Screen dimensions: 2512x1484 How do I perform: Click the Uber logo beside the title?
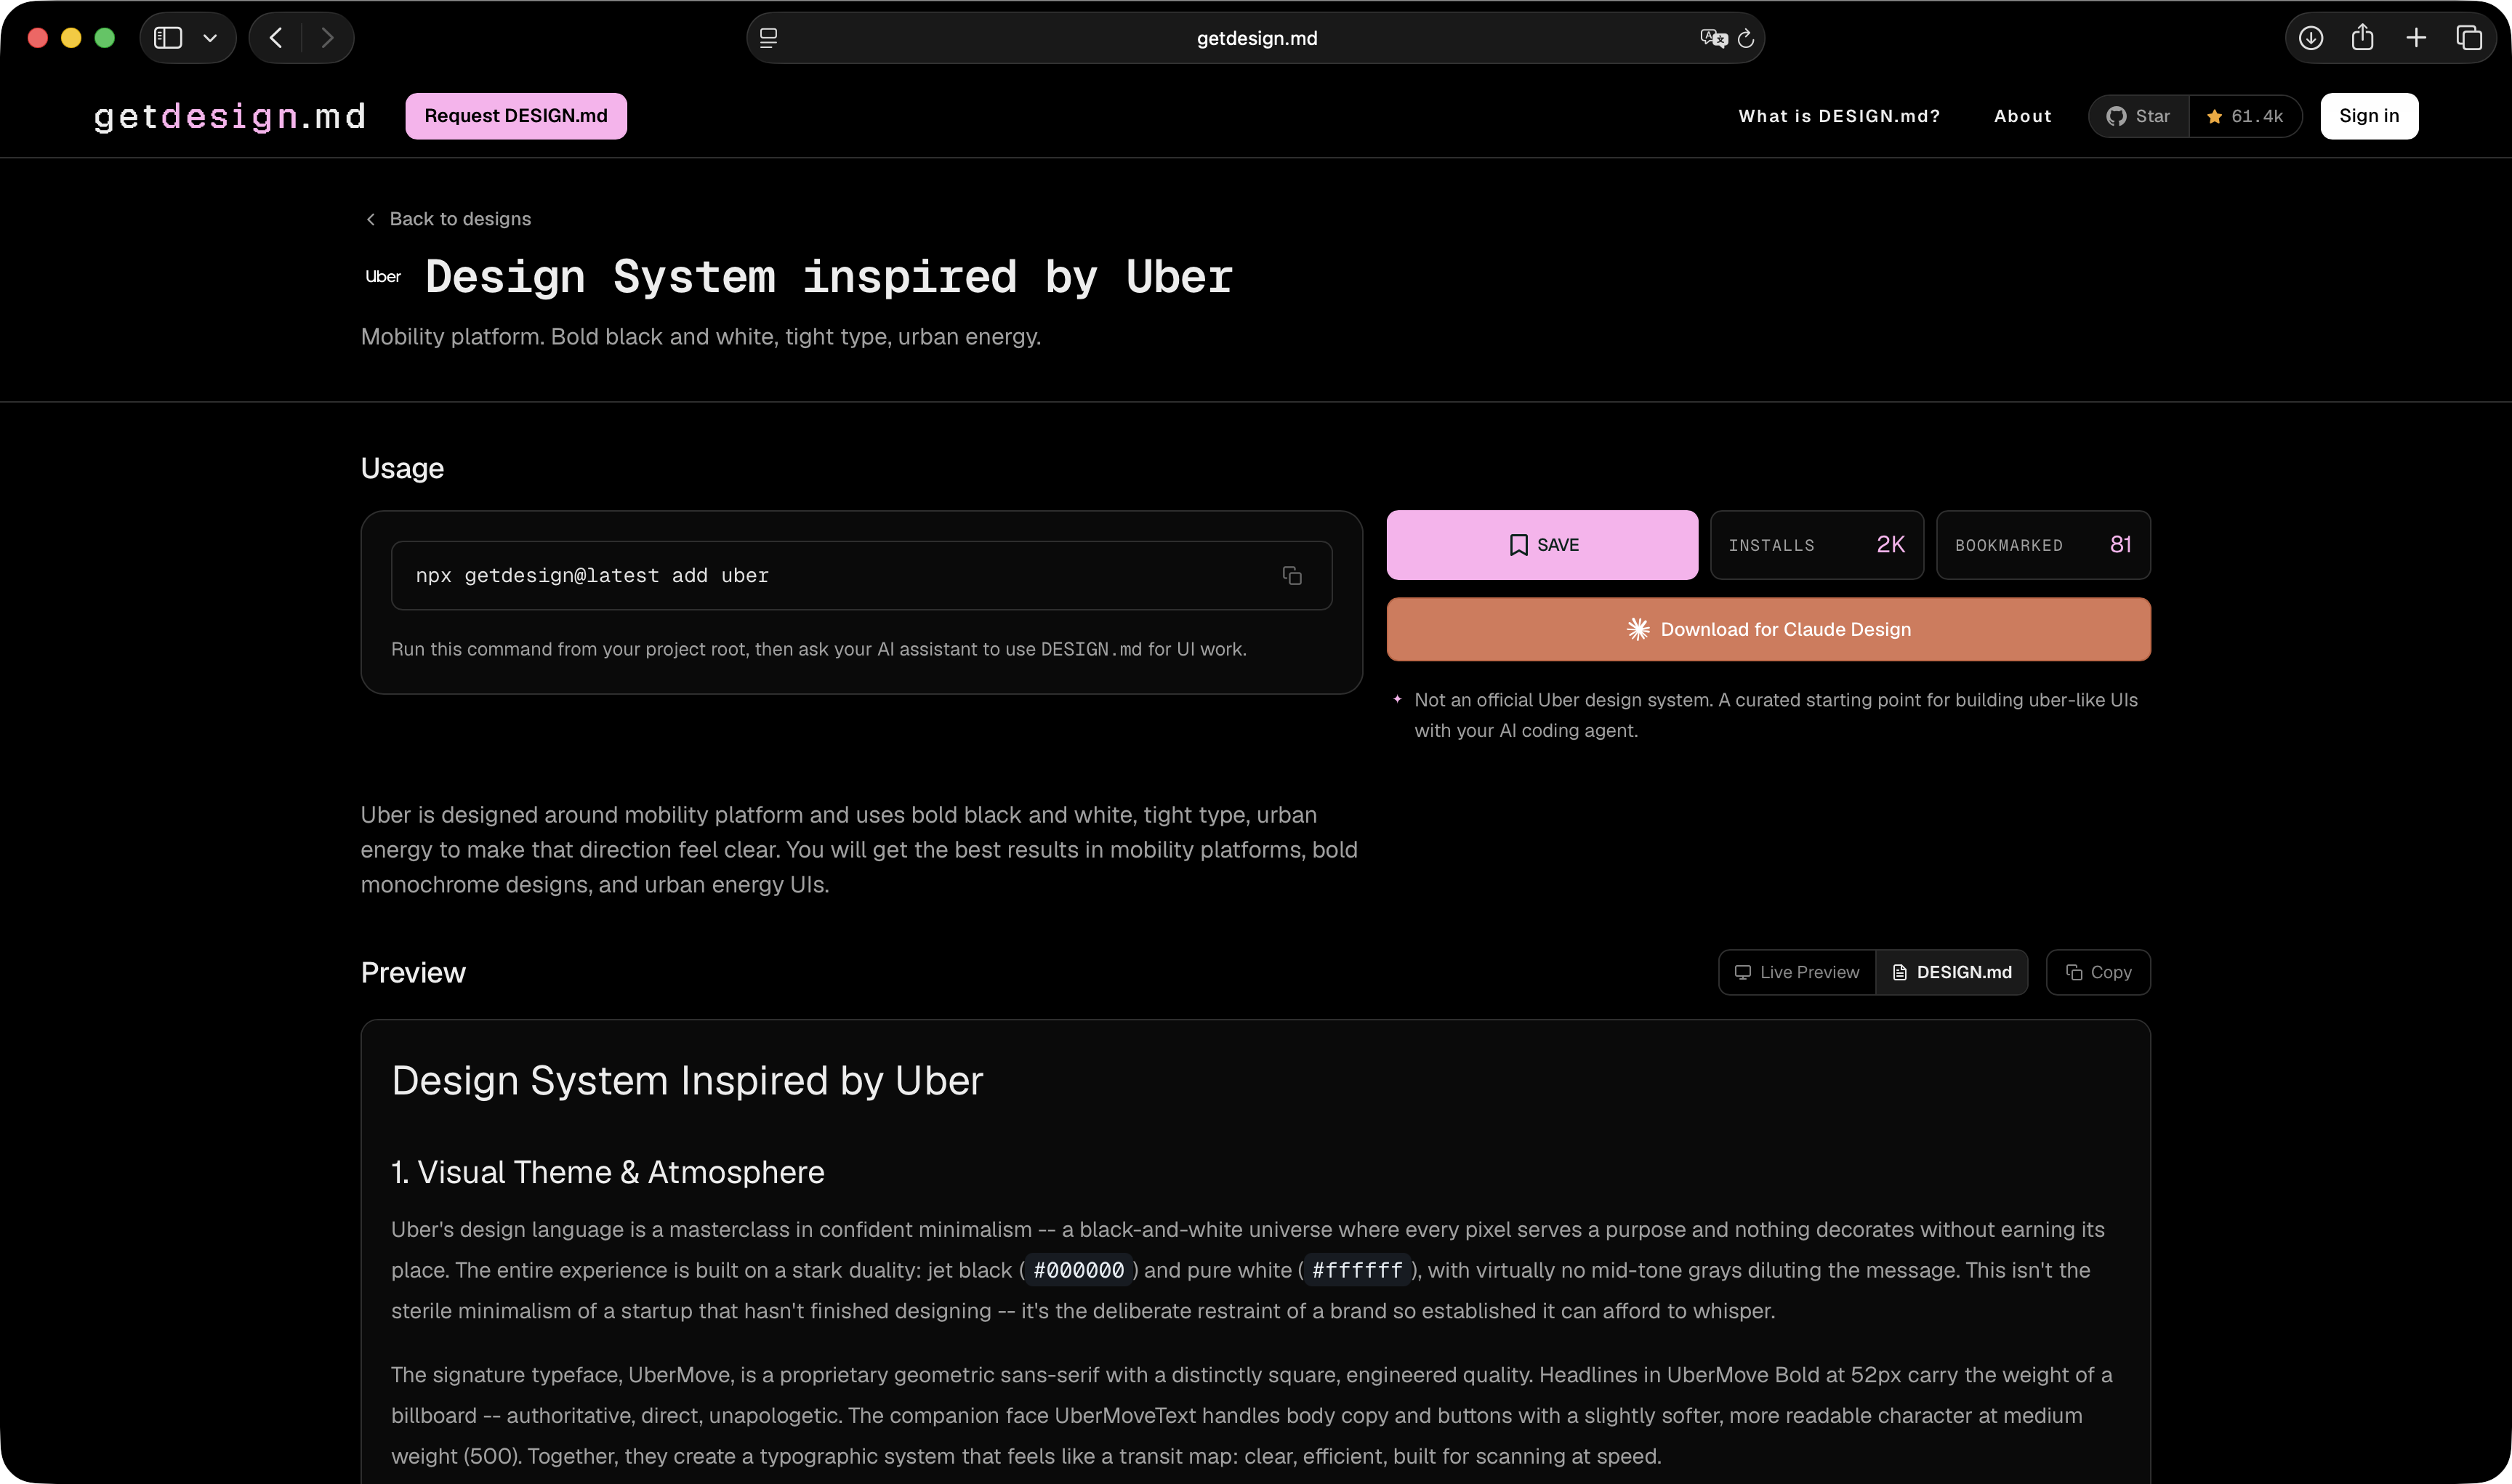(x=383, y=277)
